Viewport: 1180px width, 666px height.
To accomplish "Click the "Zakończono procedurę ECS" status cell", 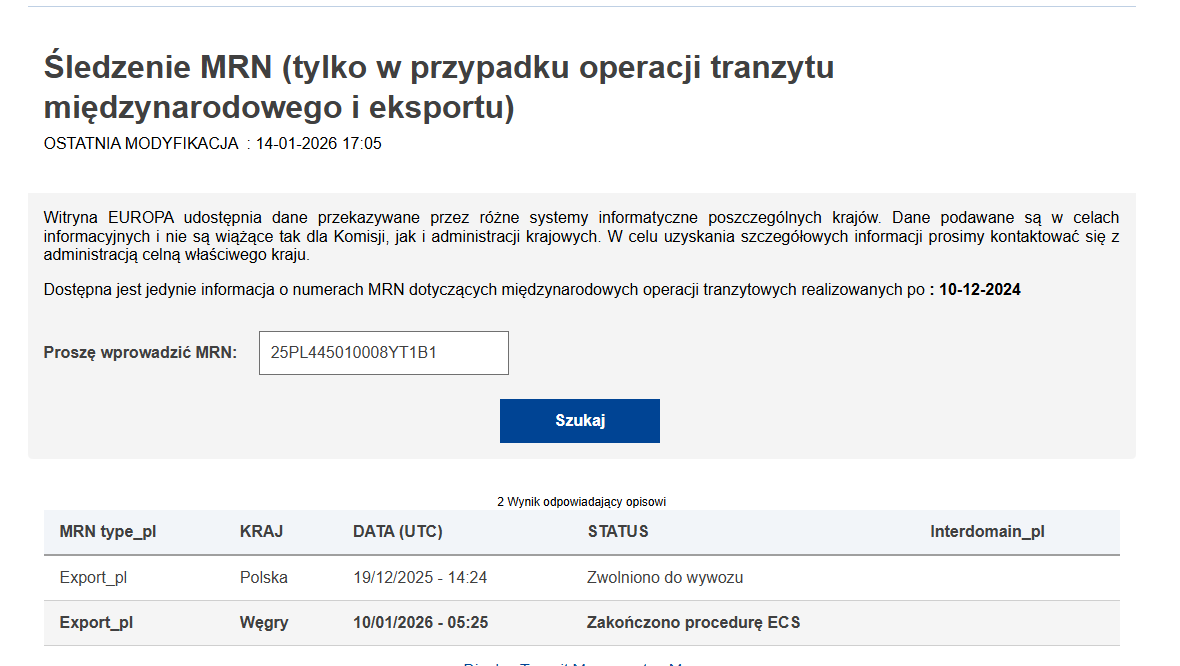I will [694, 623].
